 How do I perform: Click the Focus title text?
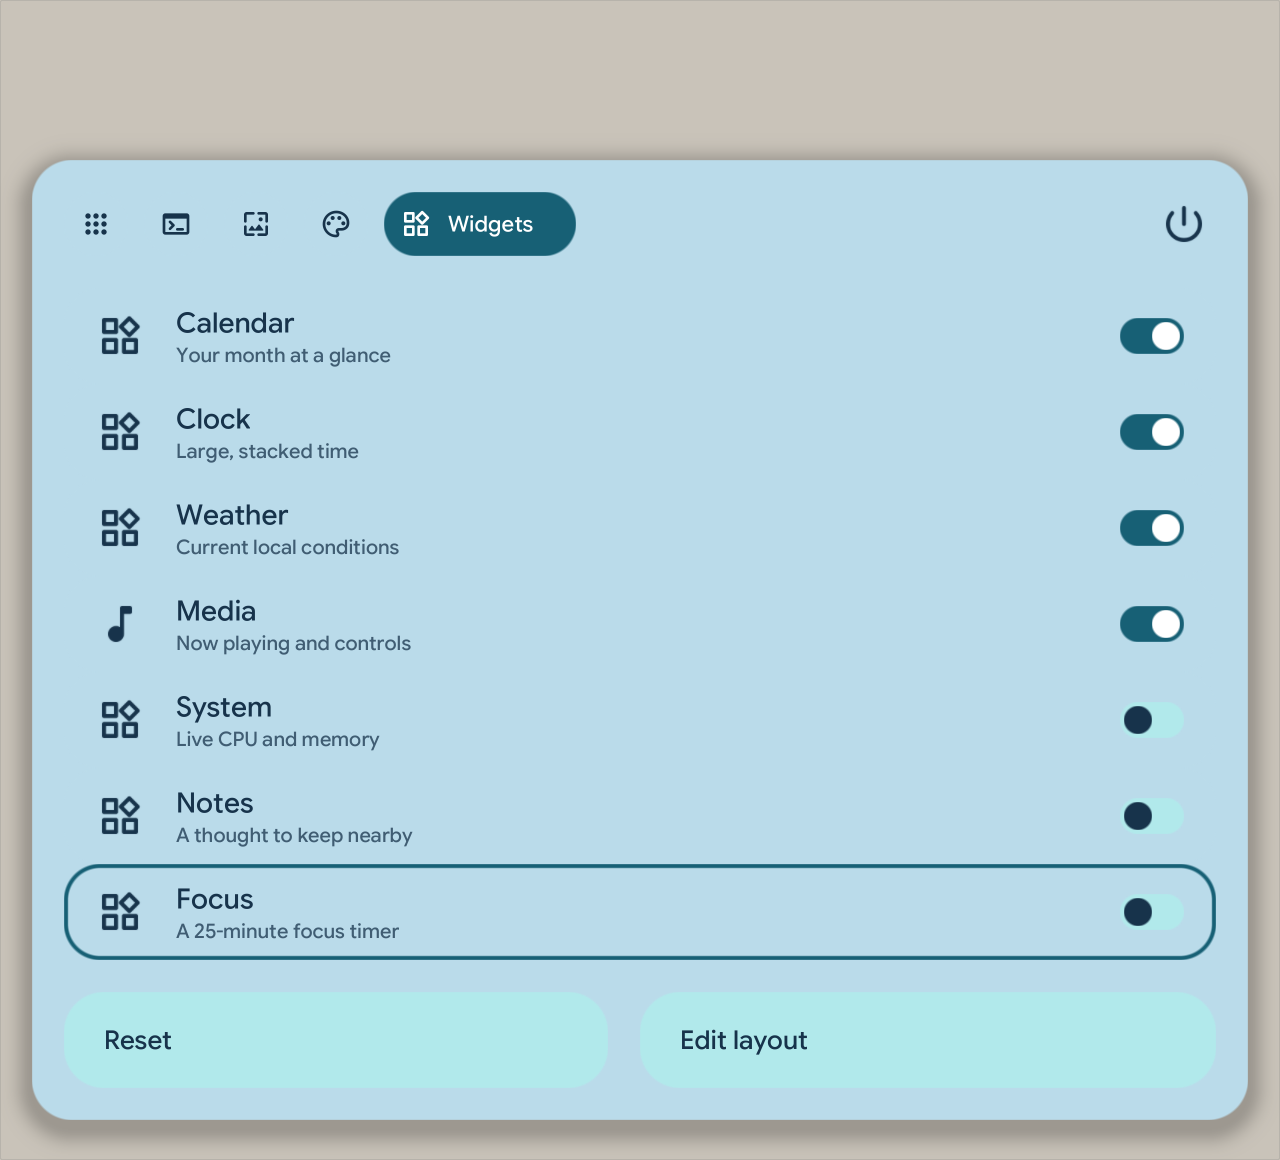click(x=215, y=899)
